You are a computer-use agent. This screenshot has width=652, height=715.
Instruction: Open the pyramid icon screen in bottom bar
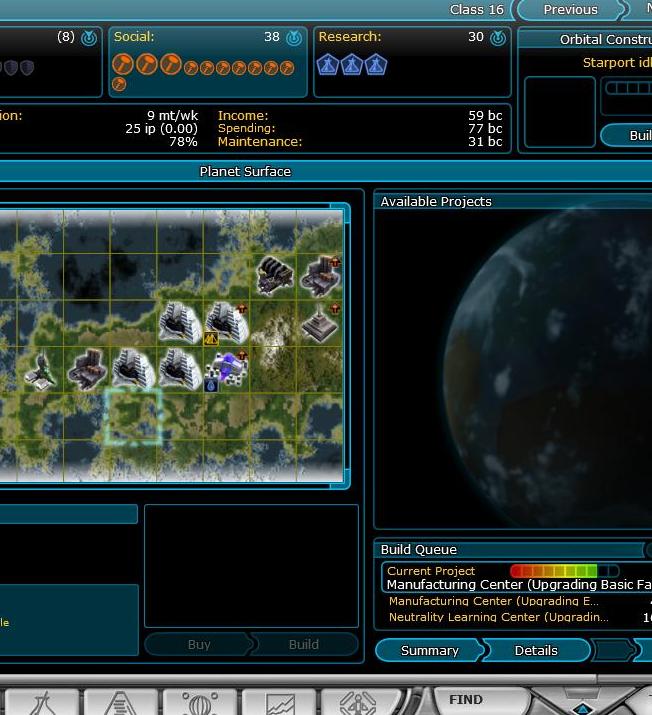pos(120,702)
